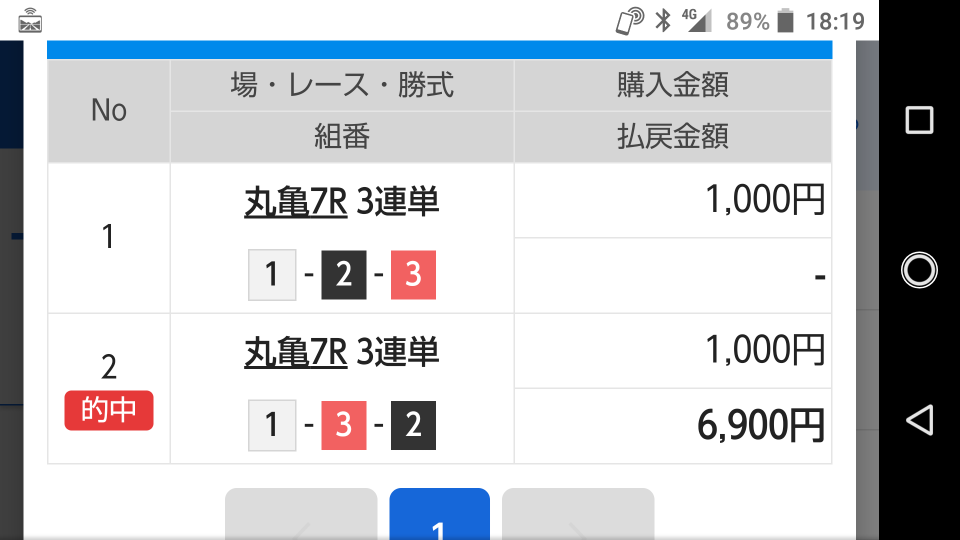Screen dimensions: 960x540
Task: Tap the Bluetooth status icon
Action: pyautogui.click(x=662, y=21)
